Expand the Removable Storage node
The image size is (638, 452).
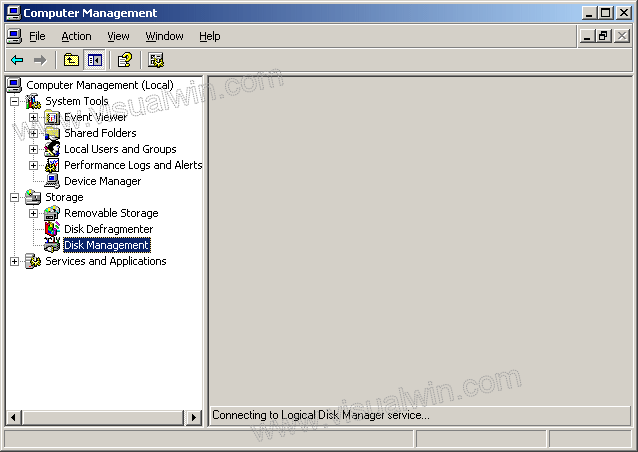pyautogui.click(x=33, y=213)
